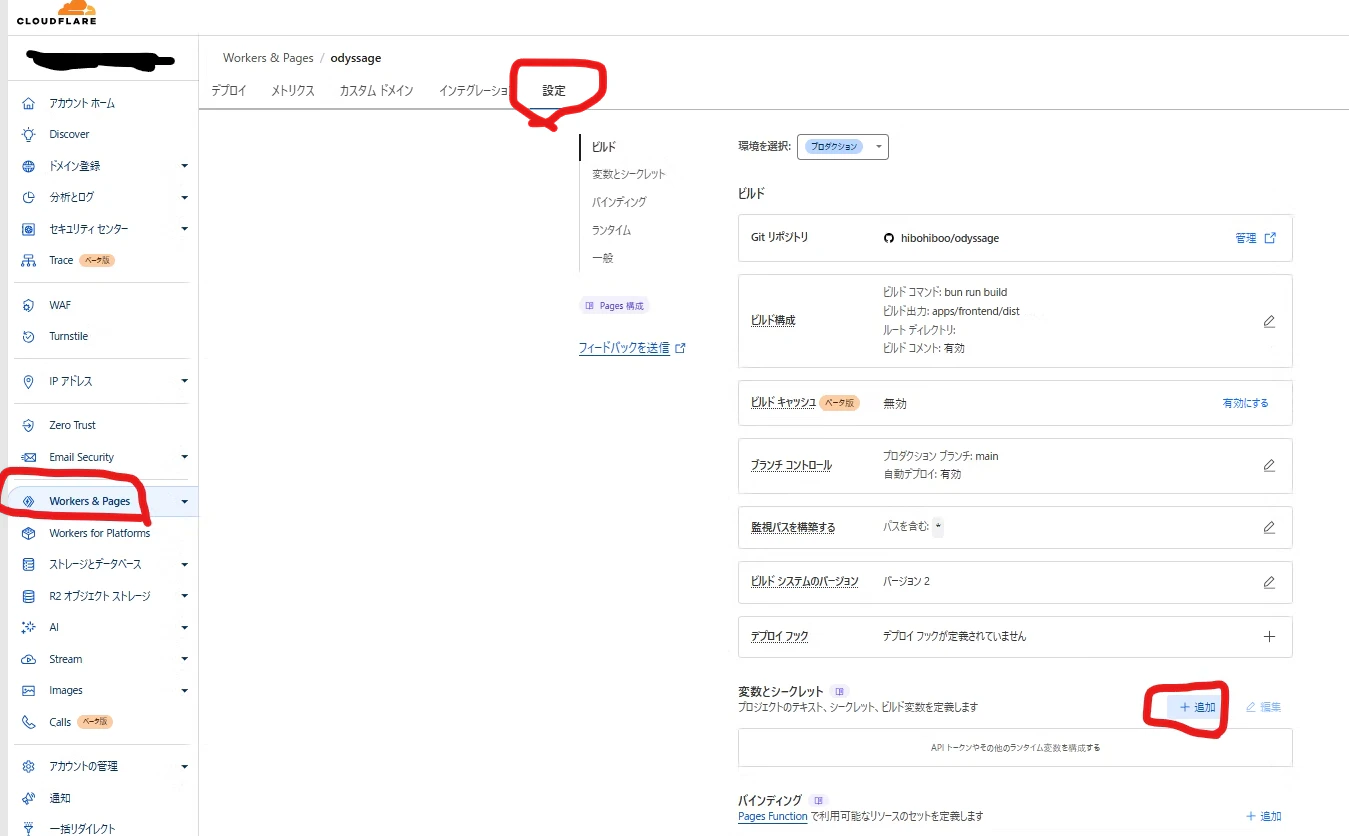The image size is (1349, 836).
Task: Switch to the カスタム ドメイン tab
Action: [x=376, y=90]
